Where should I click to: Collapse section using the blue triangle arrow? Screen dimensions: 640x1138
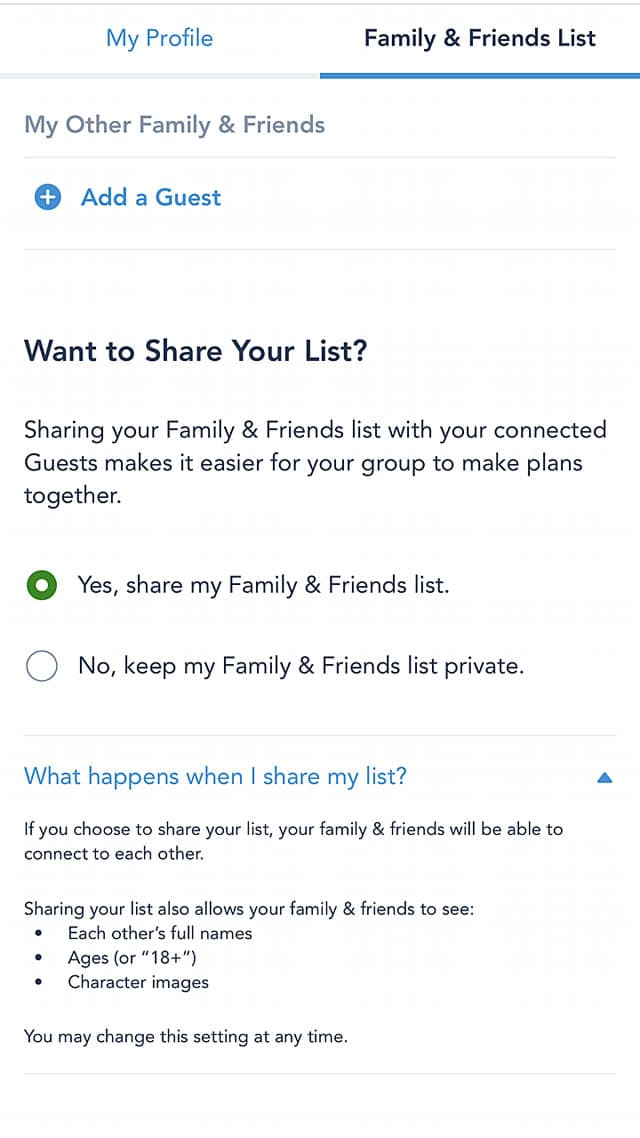604,778
